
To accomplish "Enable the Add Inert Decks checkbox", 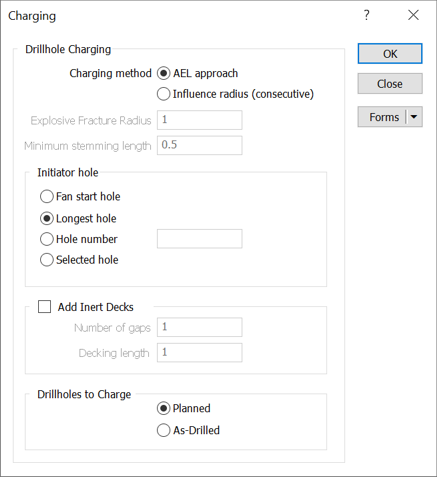I will [x=44, y=307].
